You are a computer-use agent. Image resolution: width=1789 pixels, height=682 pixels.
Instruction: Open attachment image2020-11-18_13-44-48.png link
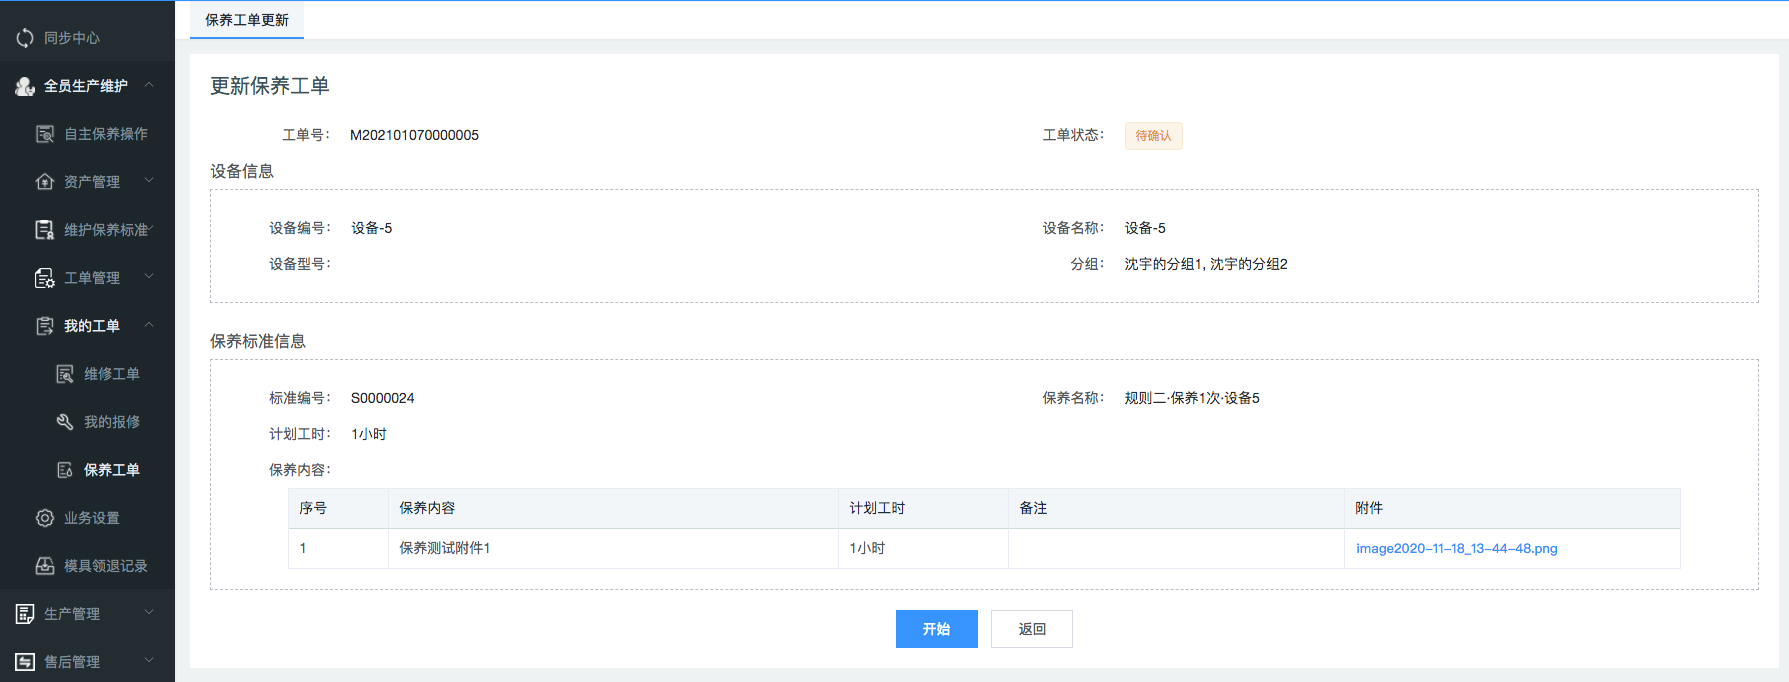[x=1456, y=549]
